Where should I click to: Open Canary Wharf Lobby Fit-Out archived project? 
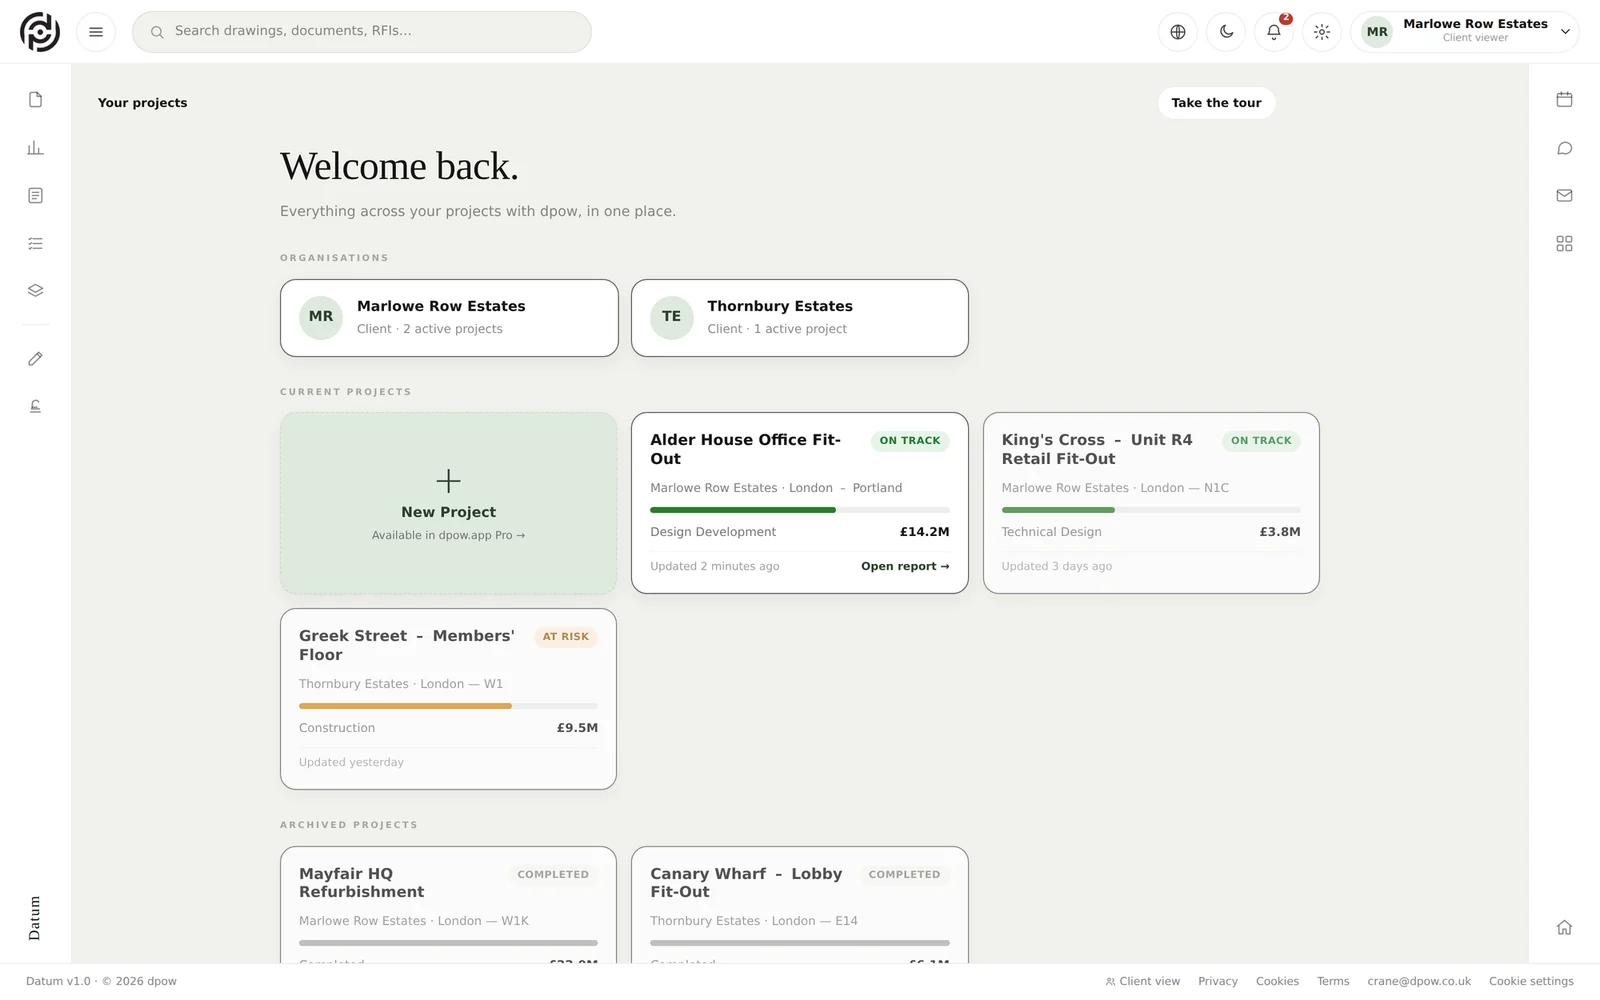(800, 905)
